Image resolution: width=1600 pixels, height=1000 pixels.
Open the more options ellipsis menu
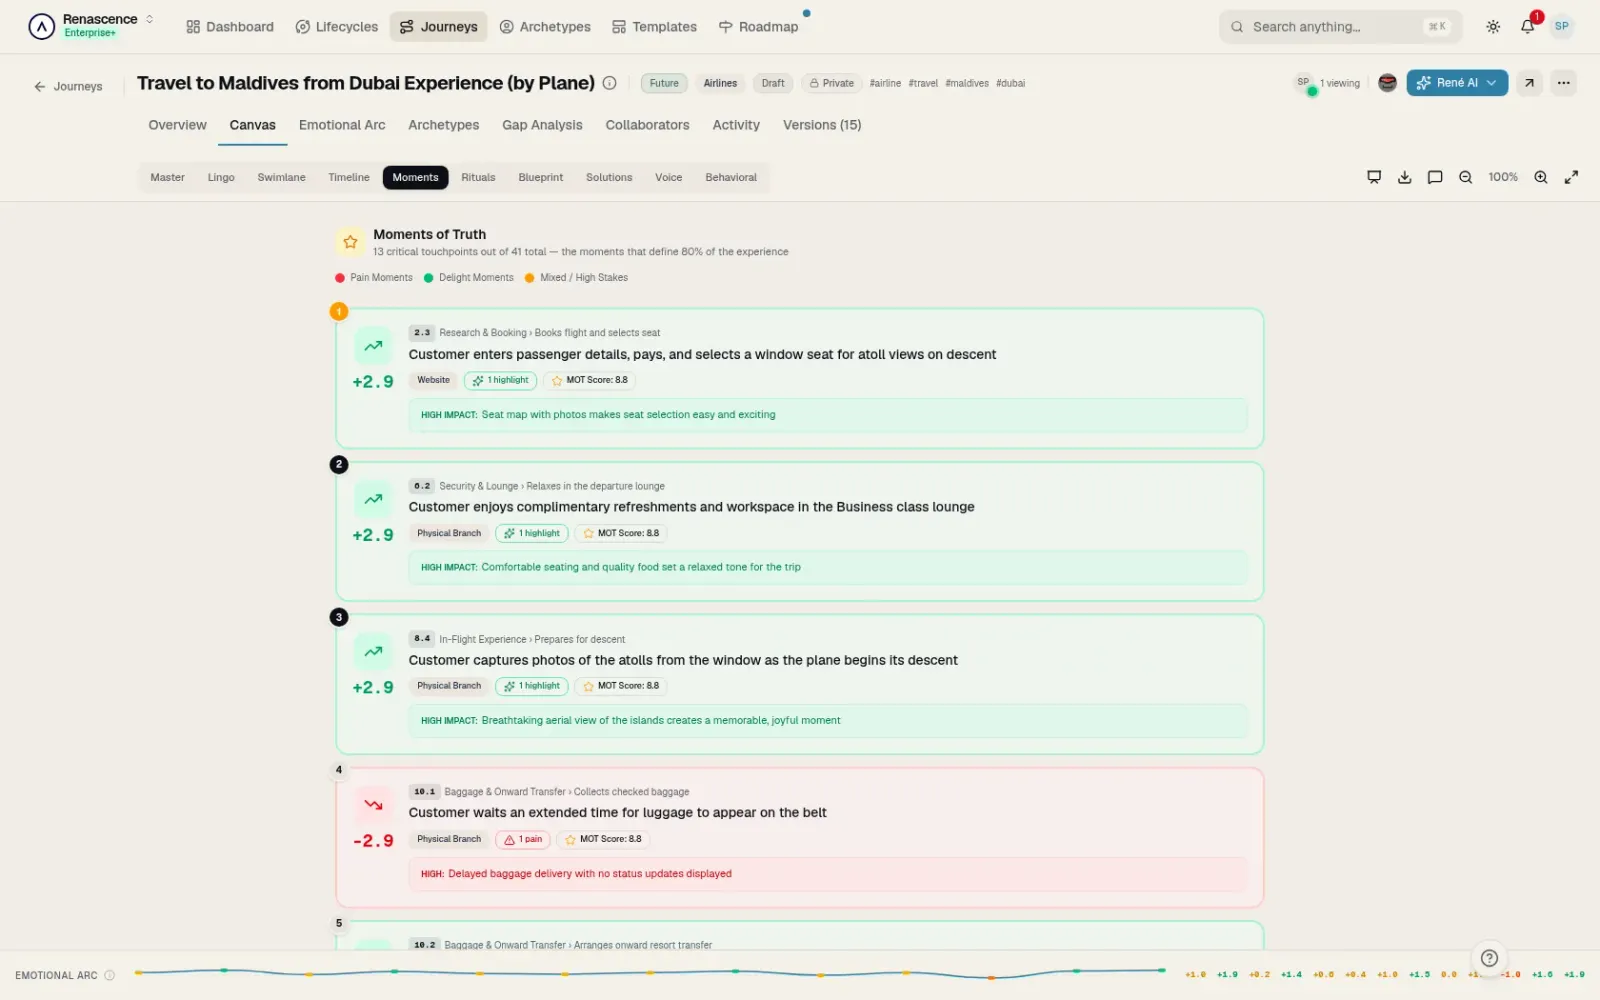pyautogui.click(x=1564, y=83)
